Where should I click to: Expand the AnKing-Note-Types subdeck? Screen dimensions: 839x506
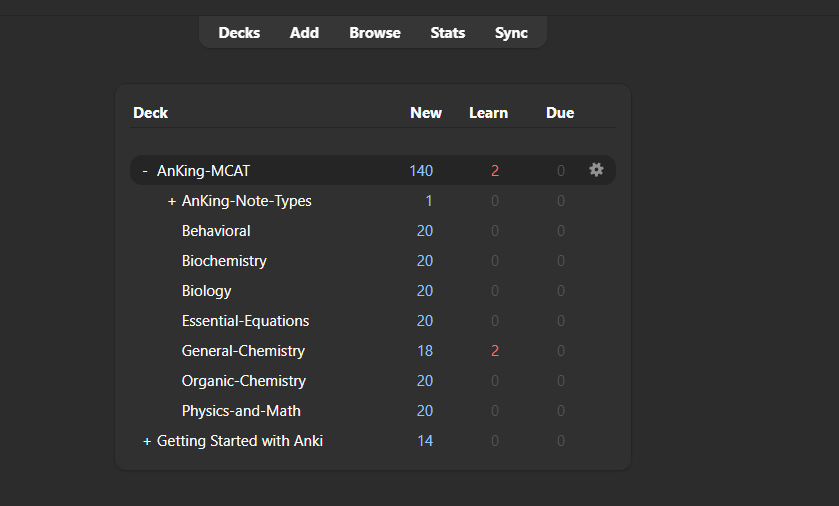click(x=172, y=201)
